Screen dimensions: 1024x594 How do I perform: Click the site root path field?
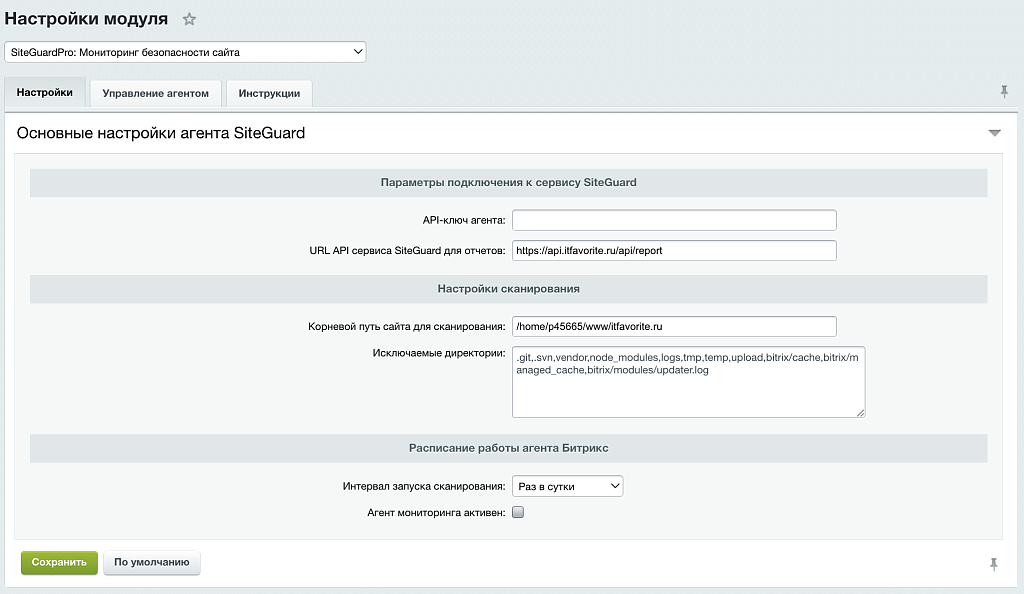[x=673, y=326]
